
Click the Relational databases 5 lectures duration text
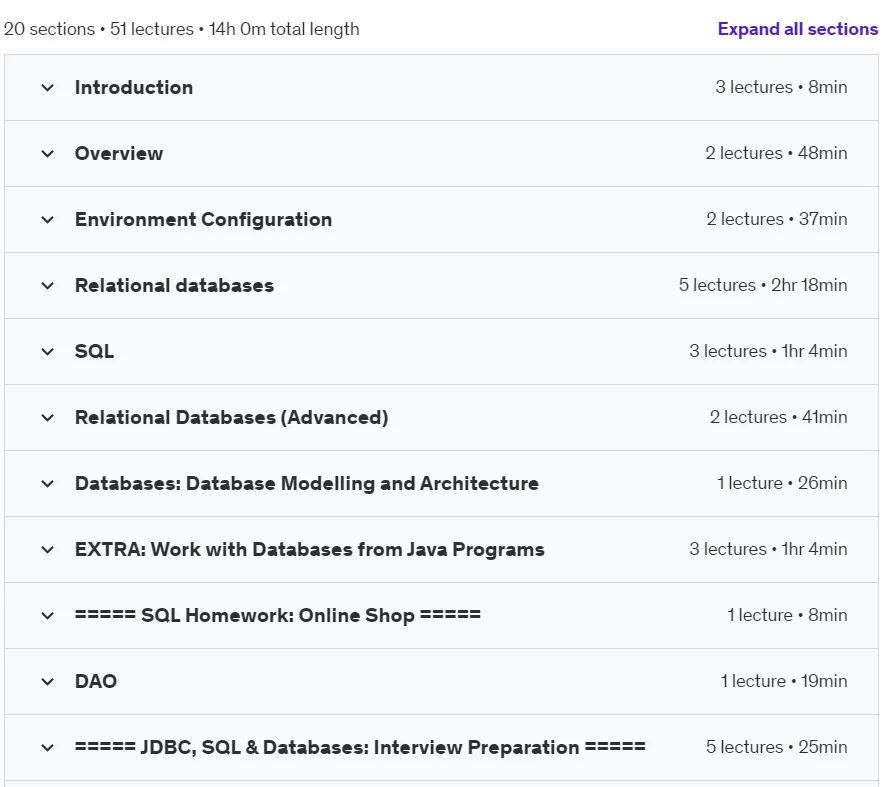coord(763,285)
